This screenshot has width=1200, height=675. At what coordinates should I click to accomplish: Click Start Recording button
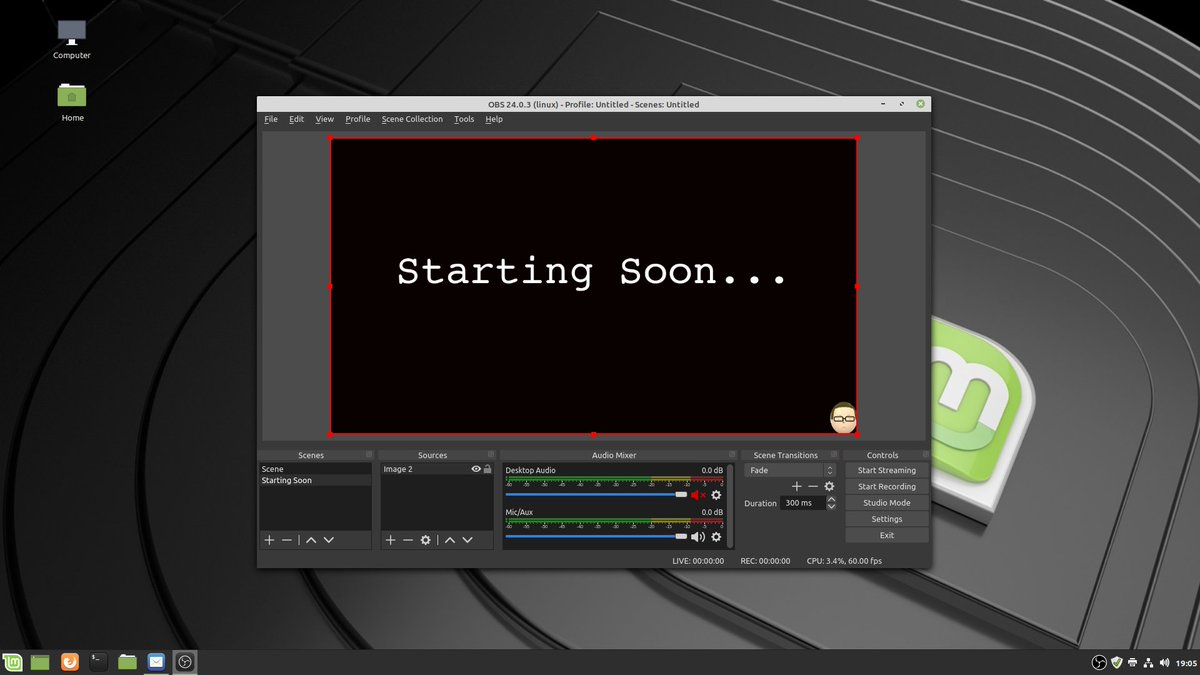pyautogui.click(x=887, y=486)
